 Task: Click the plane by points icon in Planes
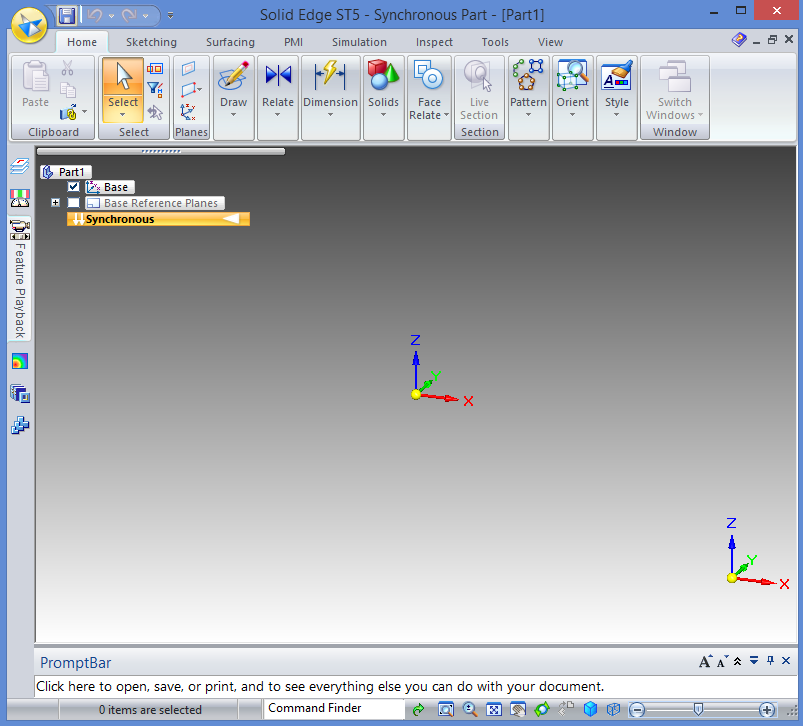187,90
